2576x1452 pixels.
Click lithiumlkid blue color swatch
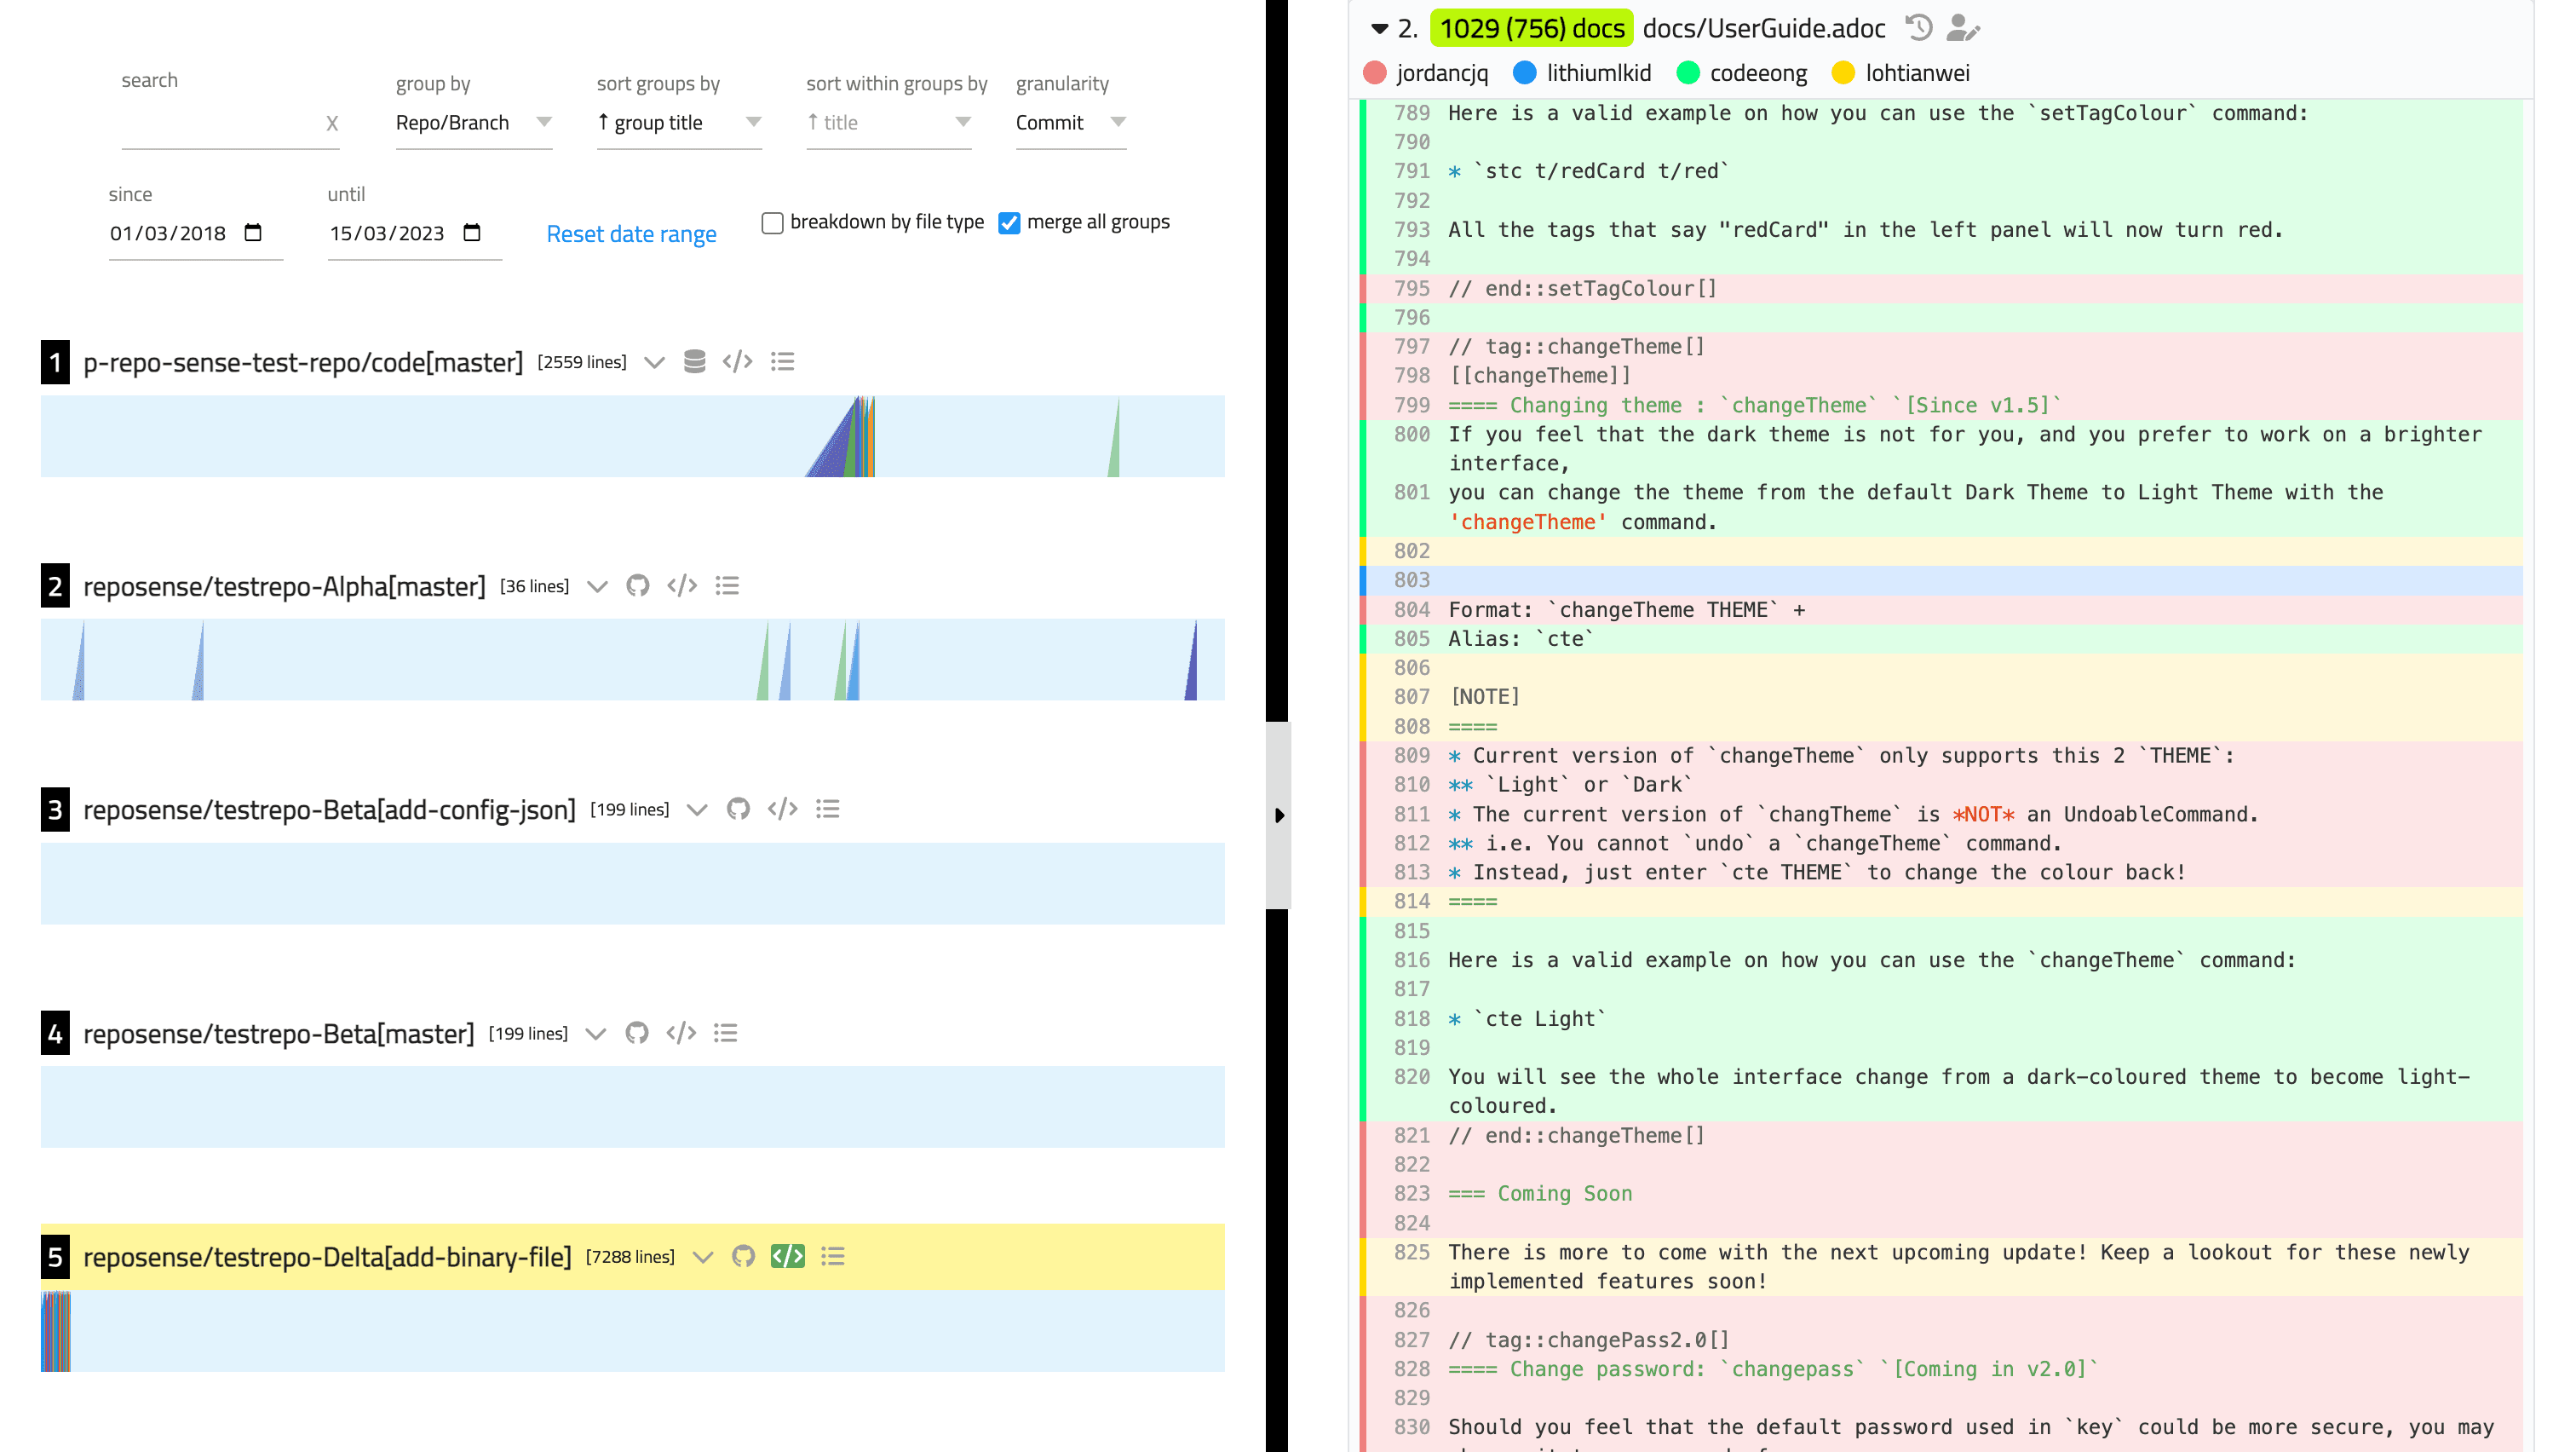click(1524, 73)
